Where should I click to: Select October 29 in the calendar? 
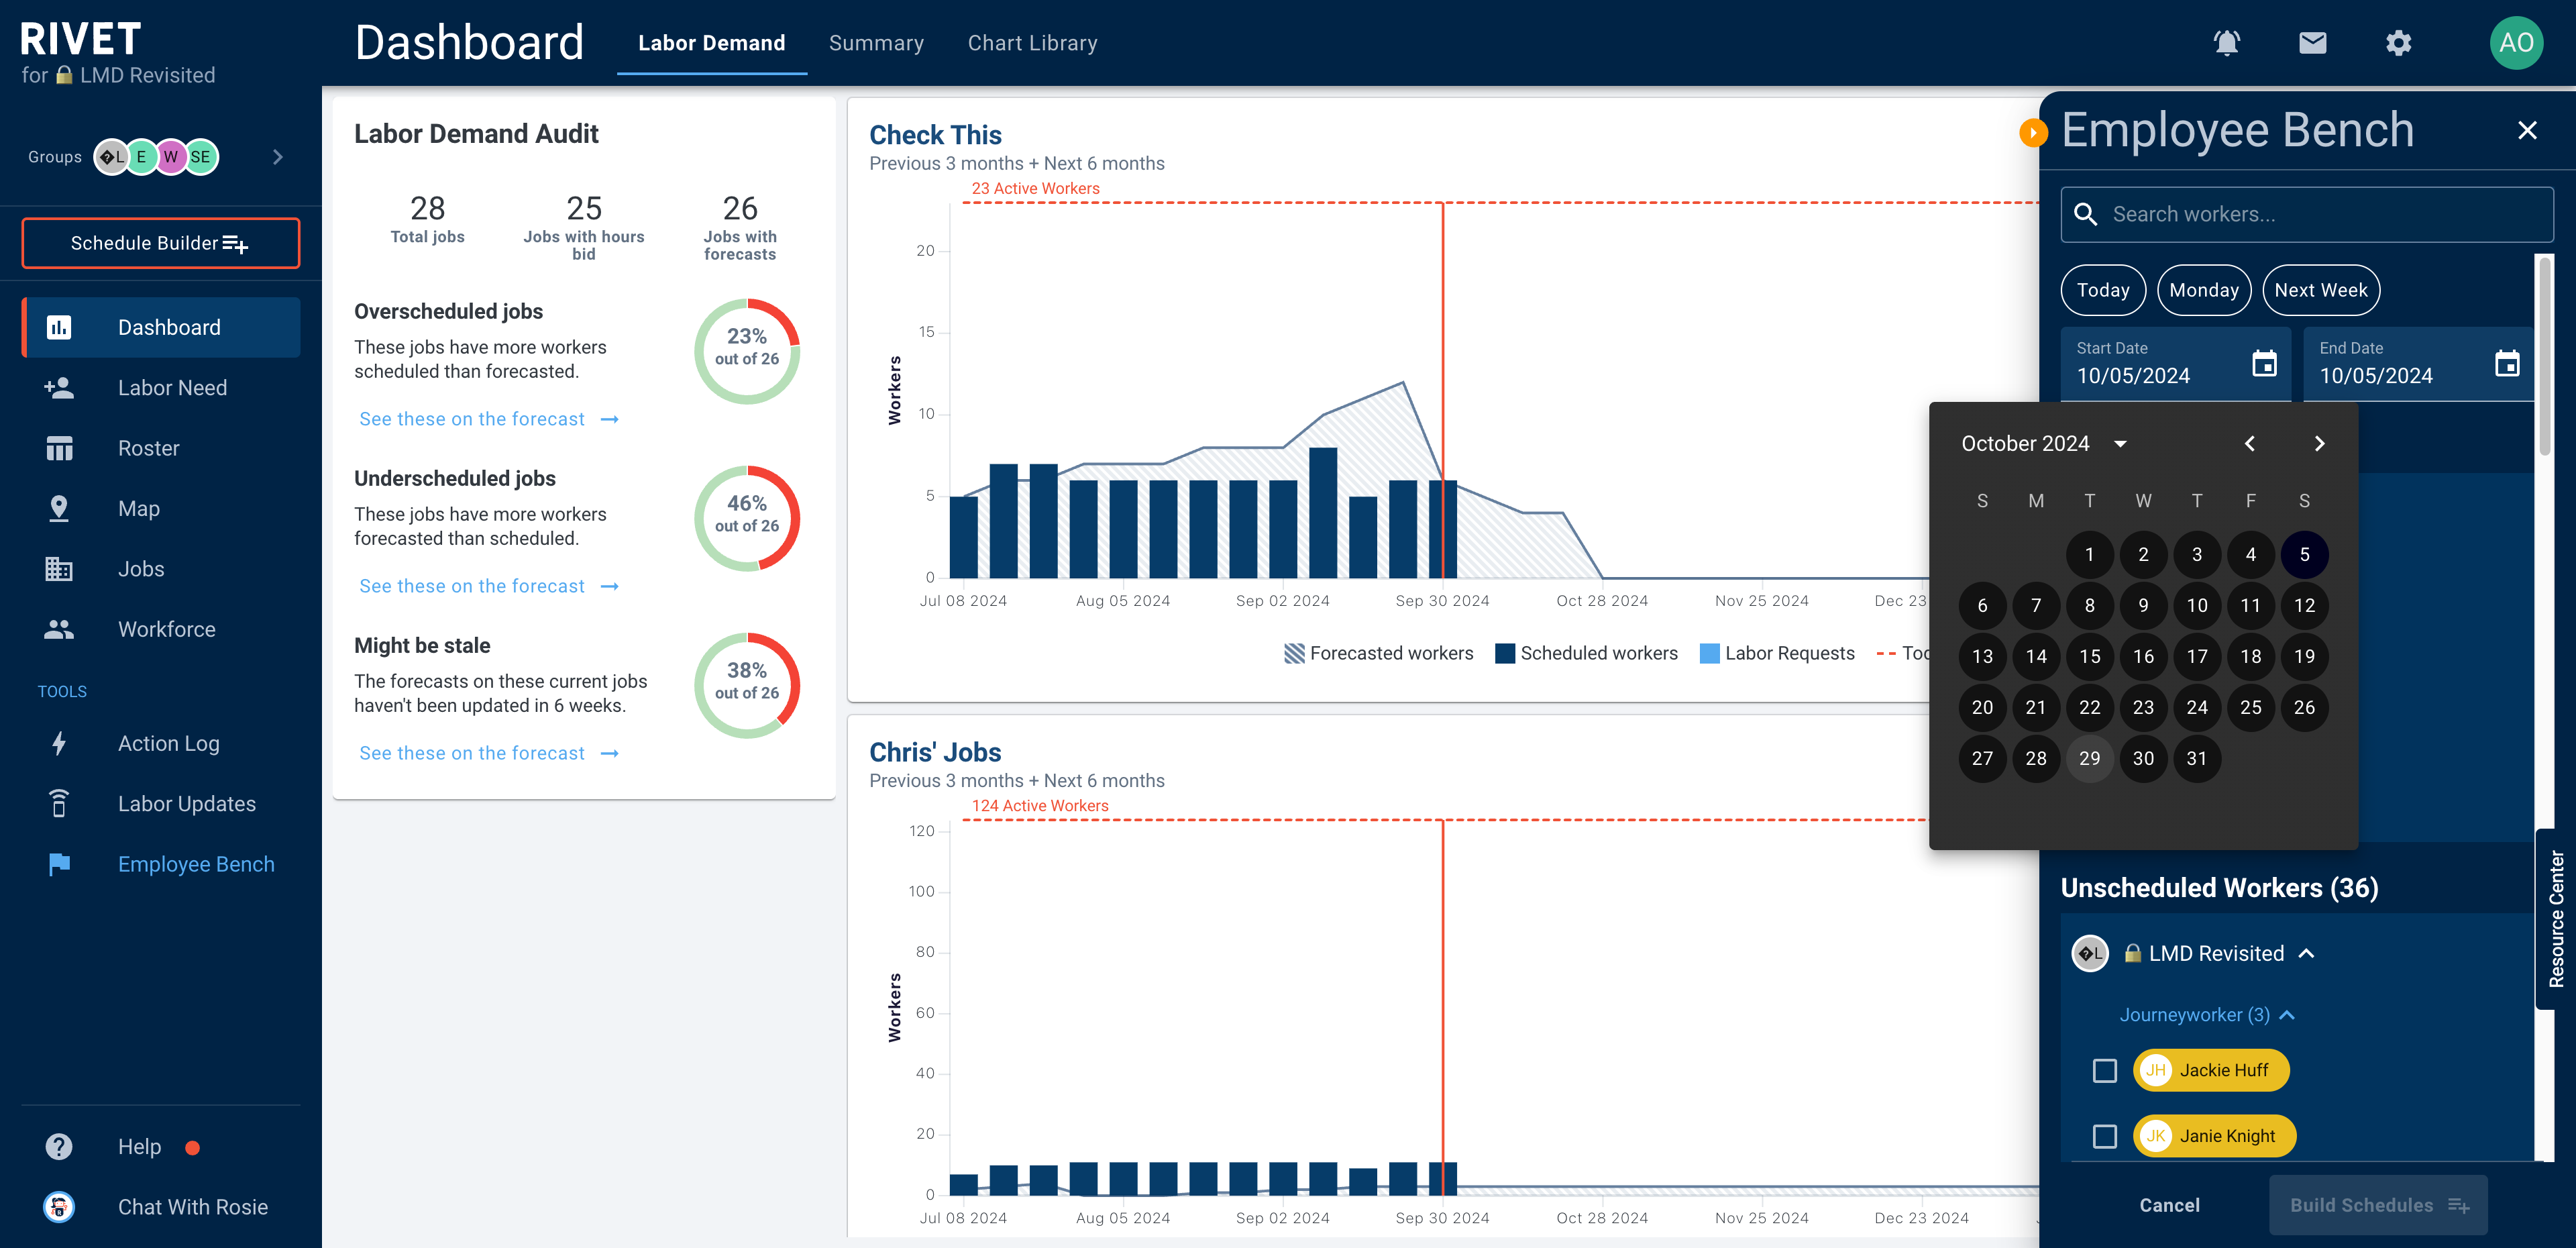point(2090,758)
